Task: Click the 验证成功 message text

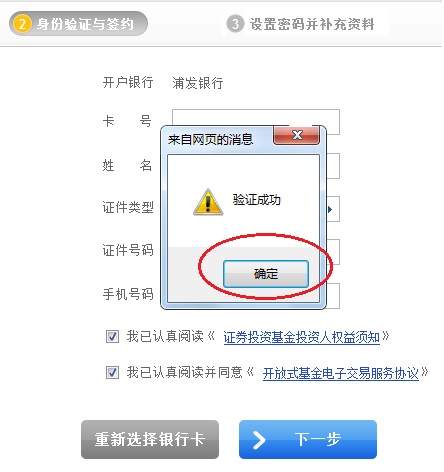Action: 256,200
